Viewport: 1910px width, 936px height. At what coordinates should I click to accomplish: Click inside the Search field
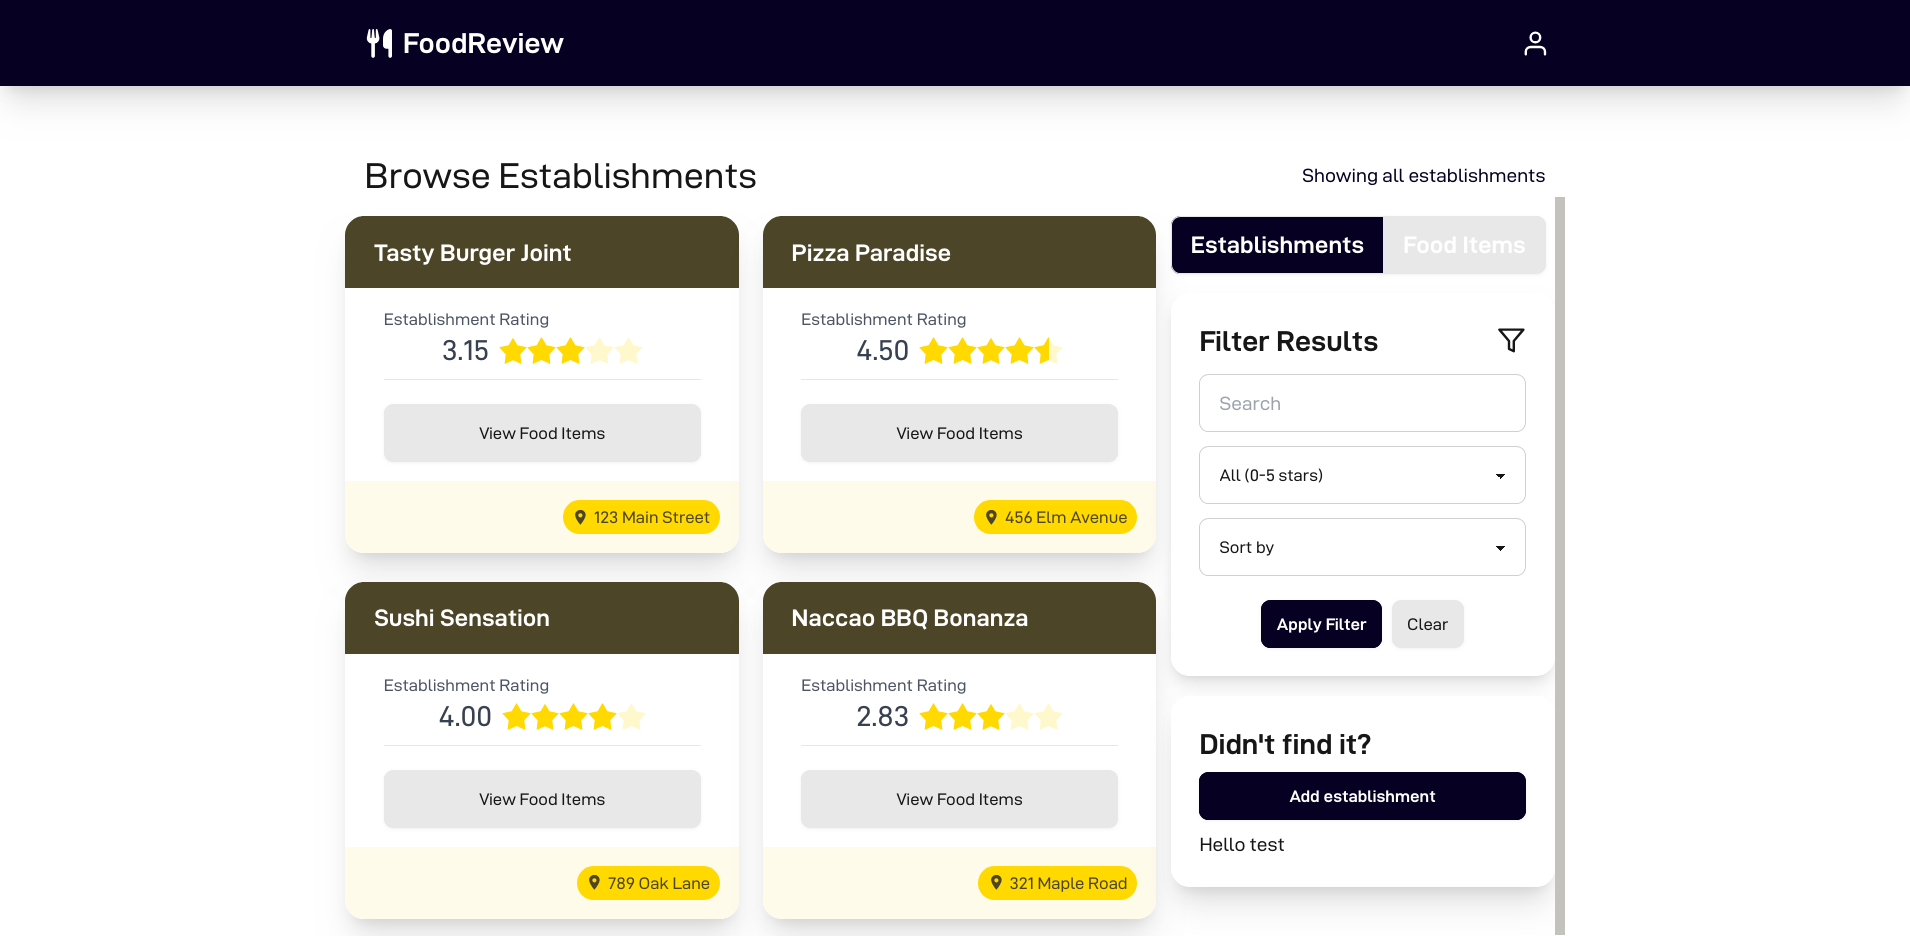click(x=1361, y=403)
